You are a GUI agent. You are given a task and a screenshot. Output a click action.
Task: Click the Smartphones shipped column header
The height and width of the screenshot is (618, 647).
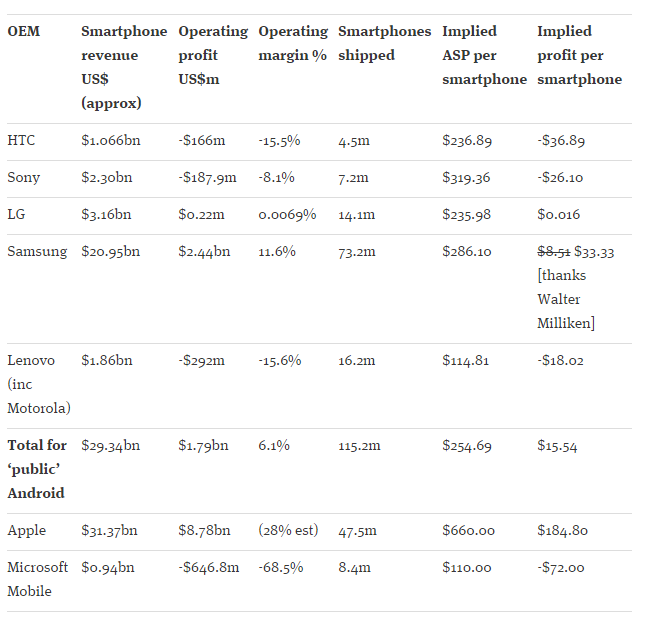click(x=384, y=43)
